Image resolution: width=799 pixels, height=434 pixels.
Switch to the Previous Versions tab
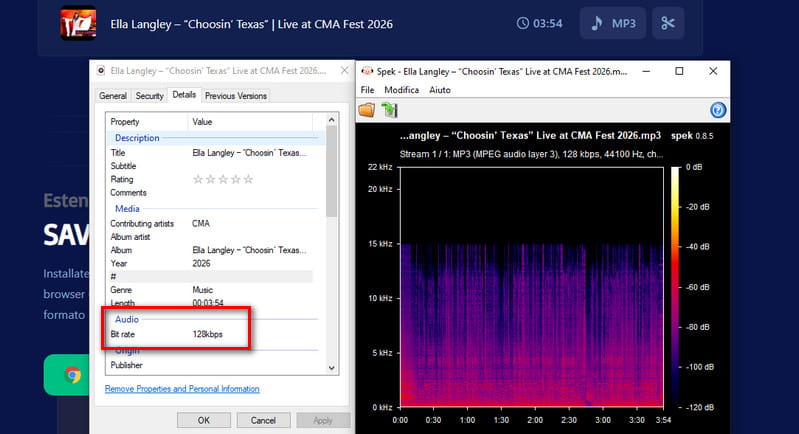(235, 96)
